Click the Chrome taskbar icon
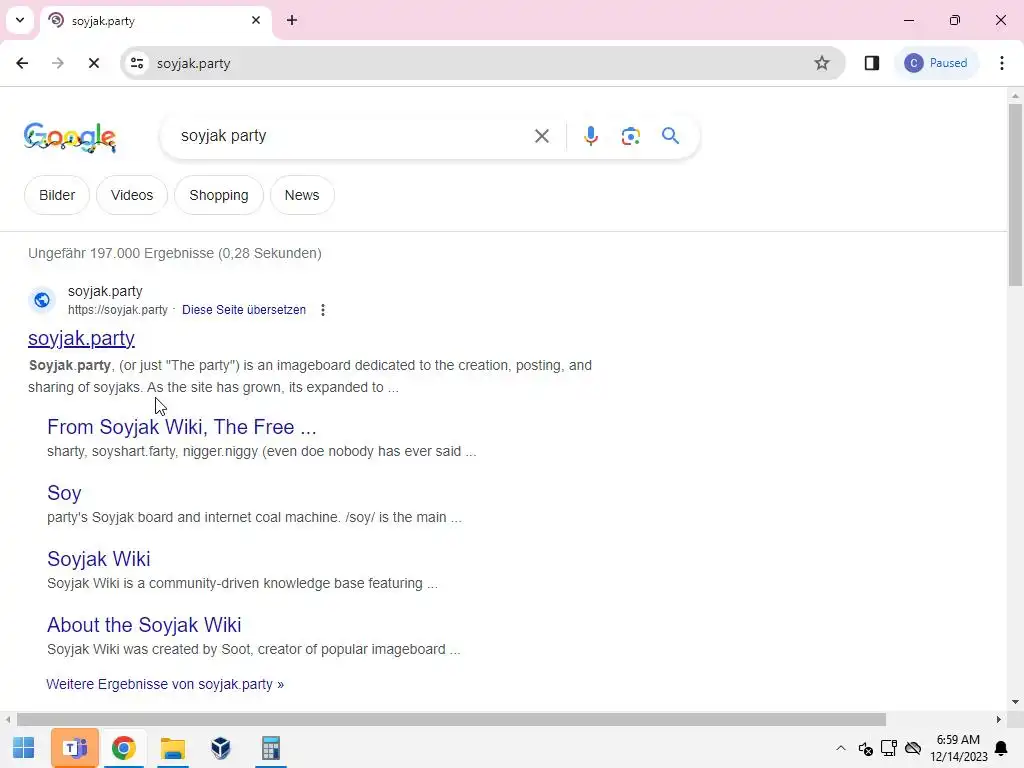Image resolution: width=1024 pixels, height=768 pixels. 123,748
